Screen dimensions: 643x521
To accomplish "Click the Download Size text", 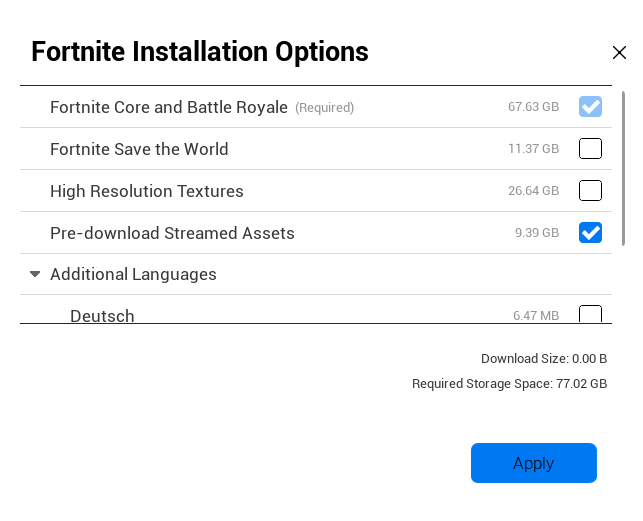I will (x=543, y=358).
